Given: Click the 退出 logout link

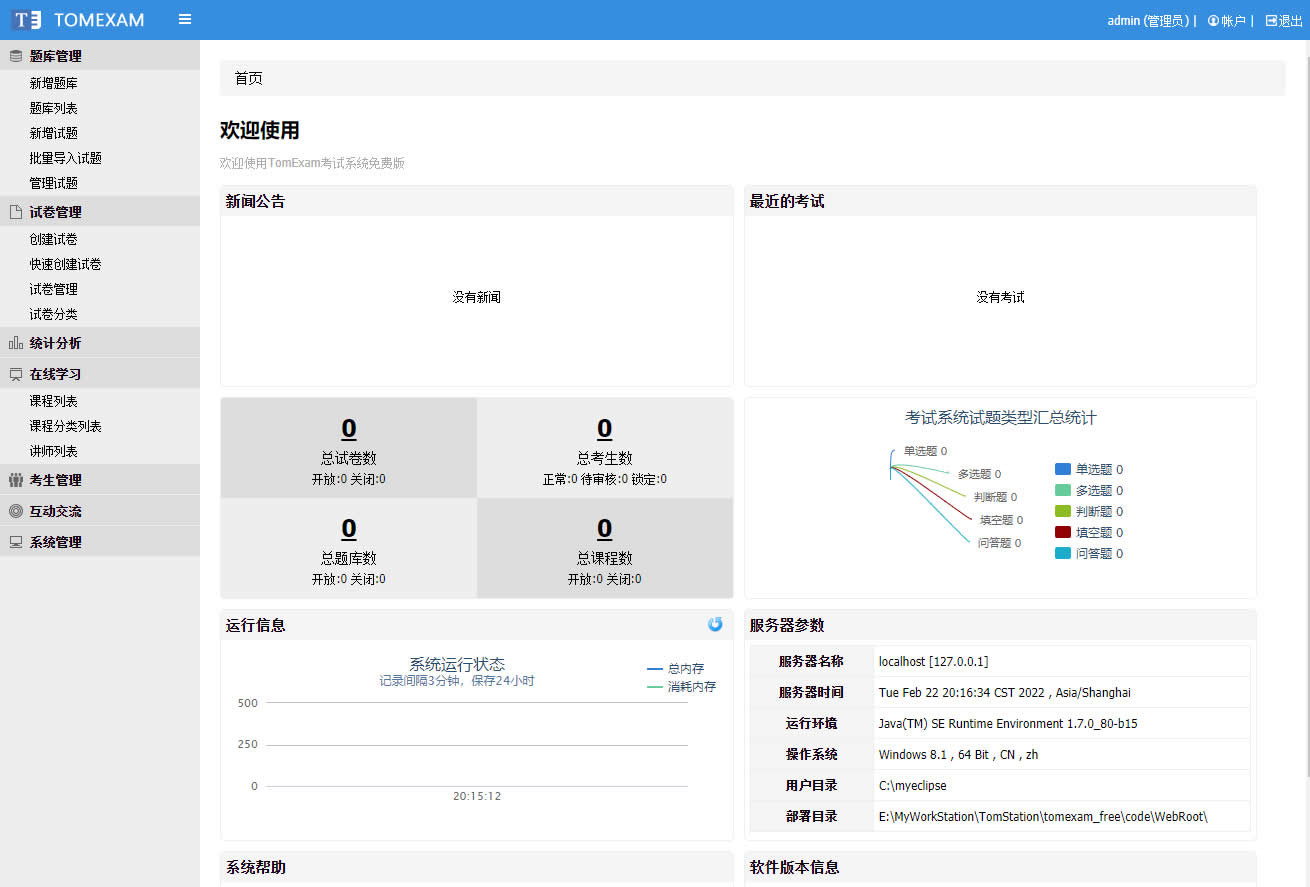Looking at the screenshot, I should 1284,20.
